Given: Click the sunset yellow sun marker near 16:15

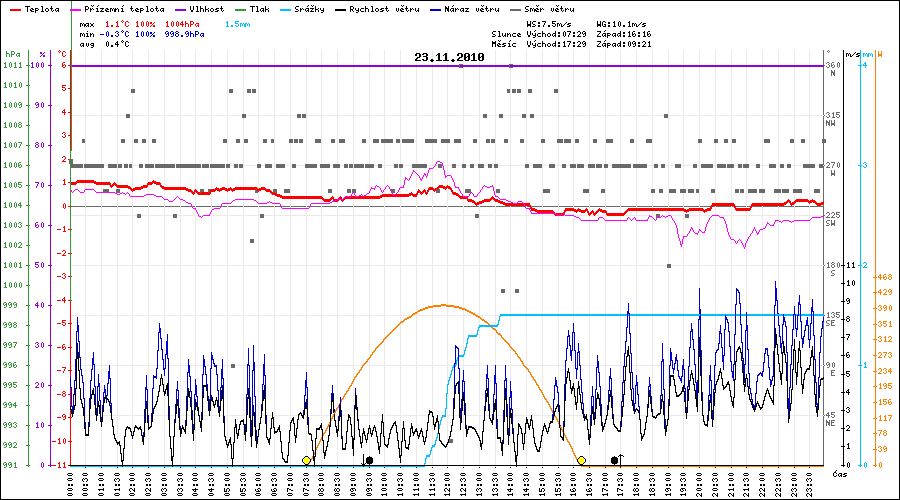Looking at the screenshot, I should [581, 460].
